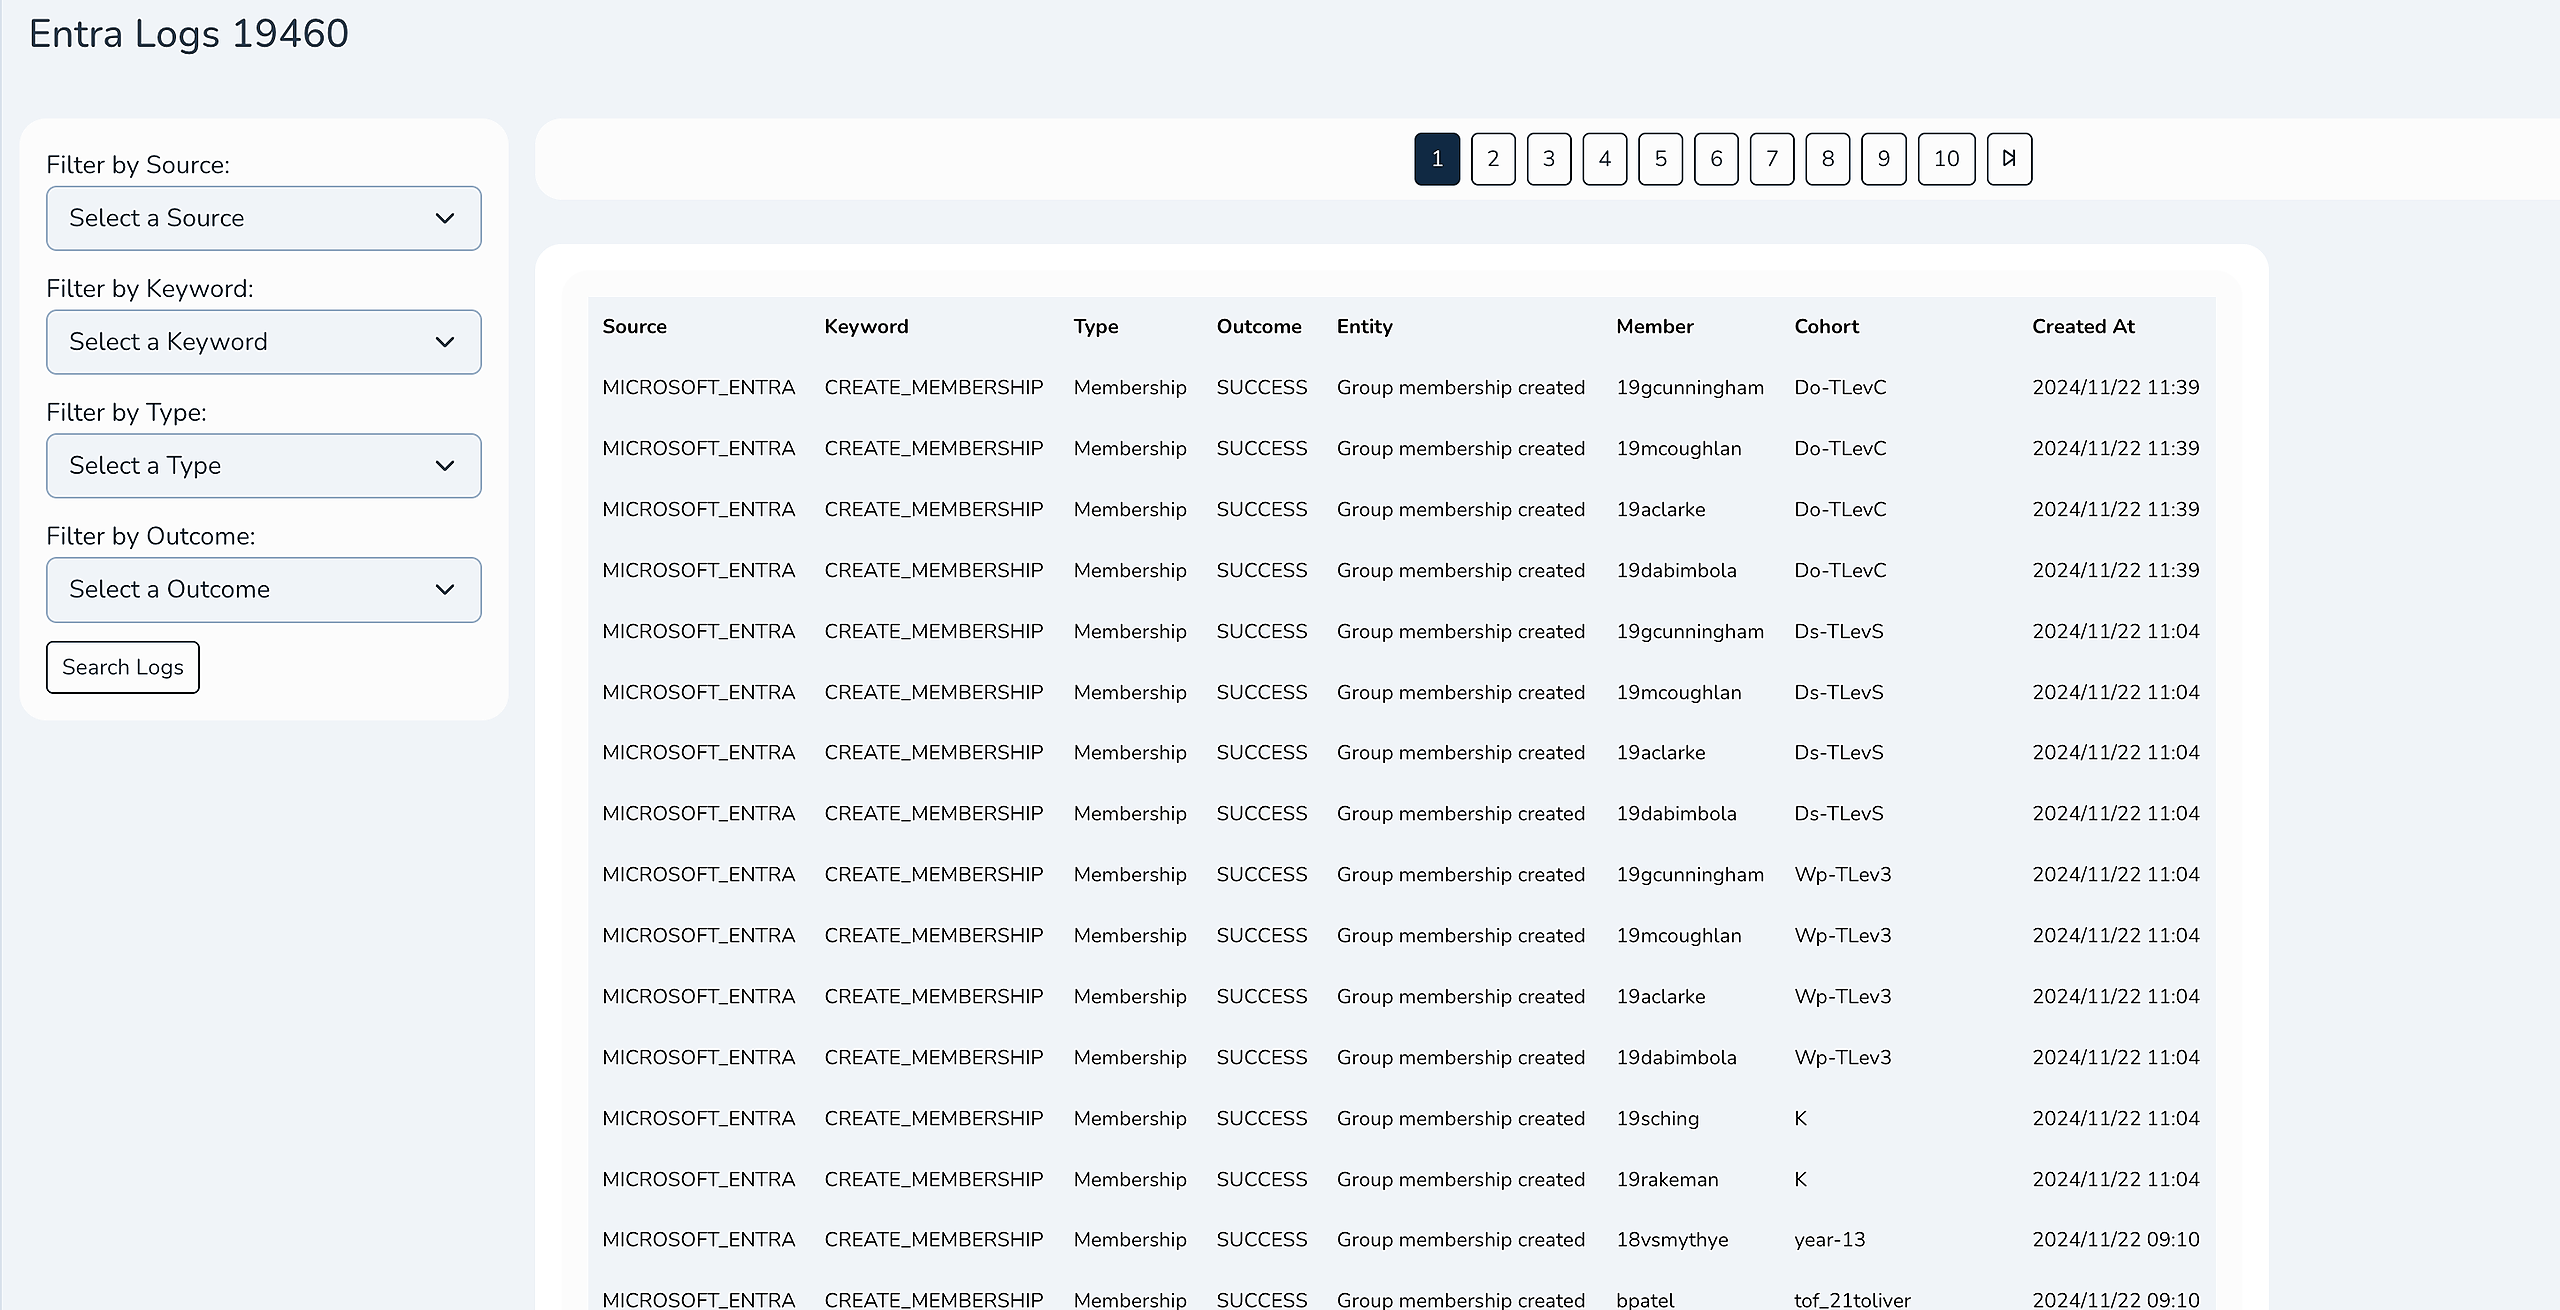The height and width of the screenshot is (1310, 2560).
Task: Select current page 1 button
Action: [x=1436, y=159]
